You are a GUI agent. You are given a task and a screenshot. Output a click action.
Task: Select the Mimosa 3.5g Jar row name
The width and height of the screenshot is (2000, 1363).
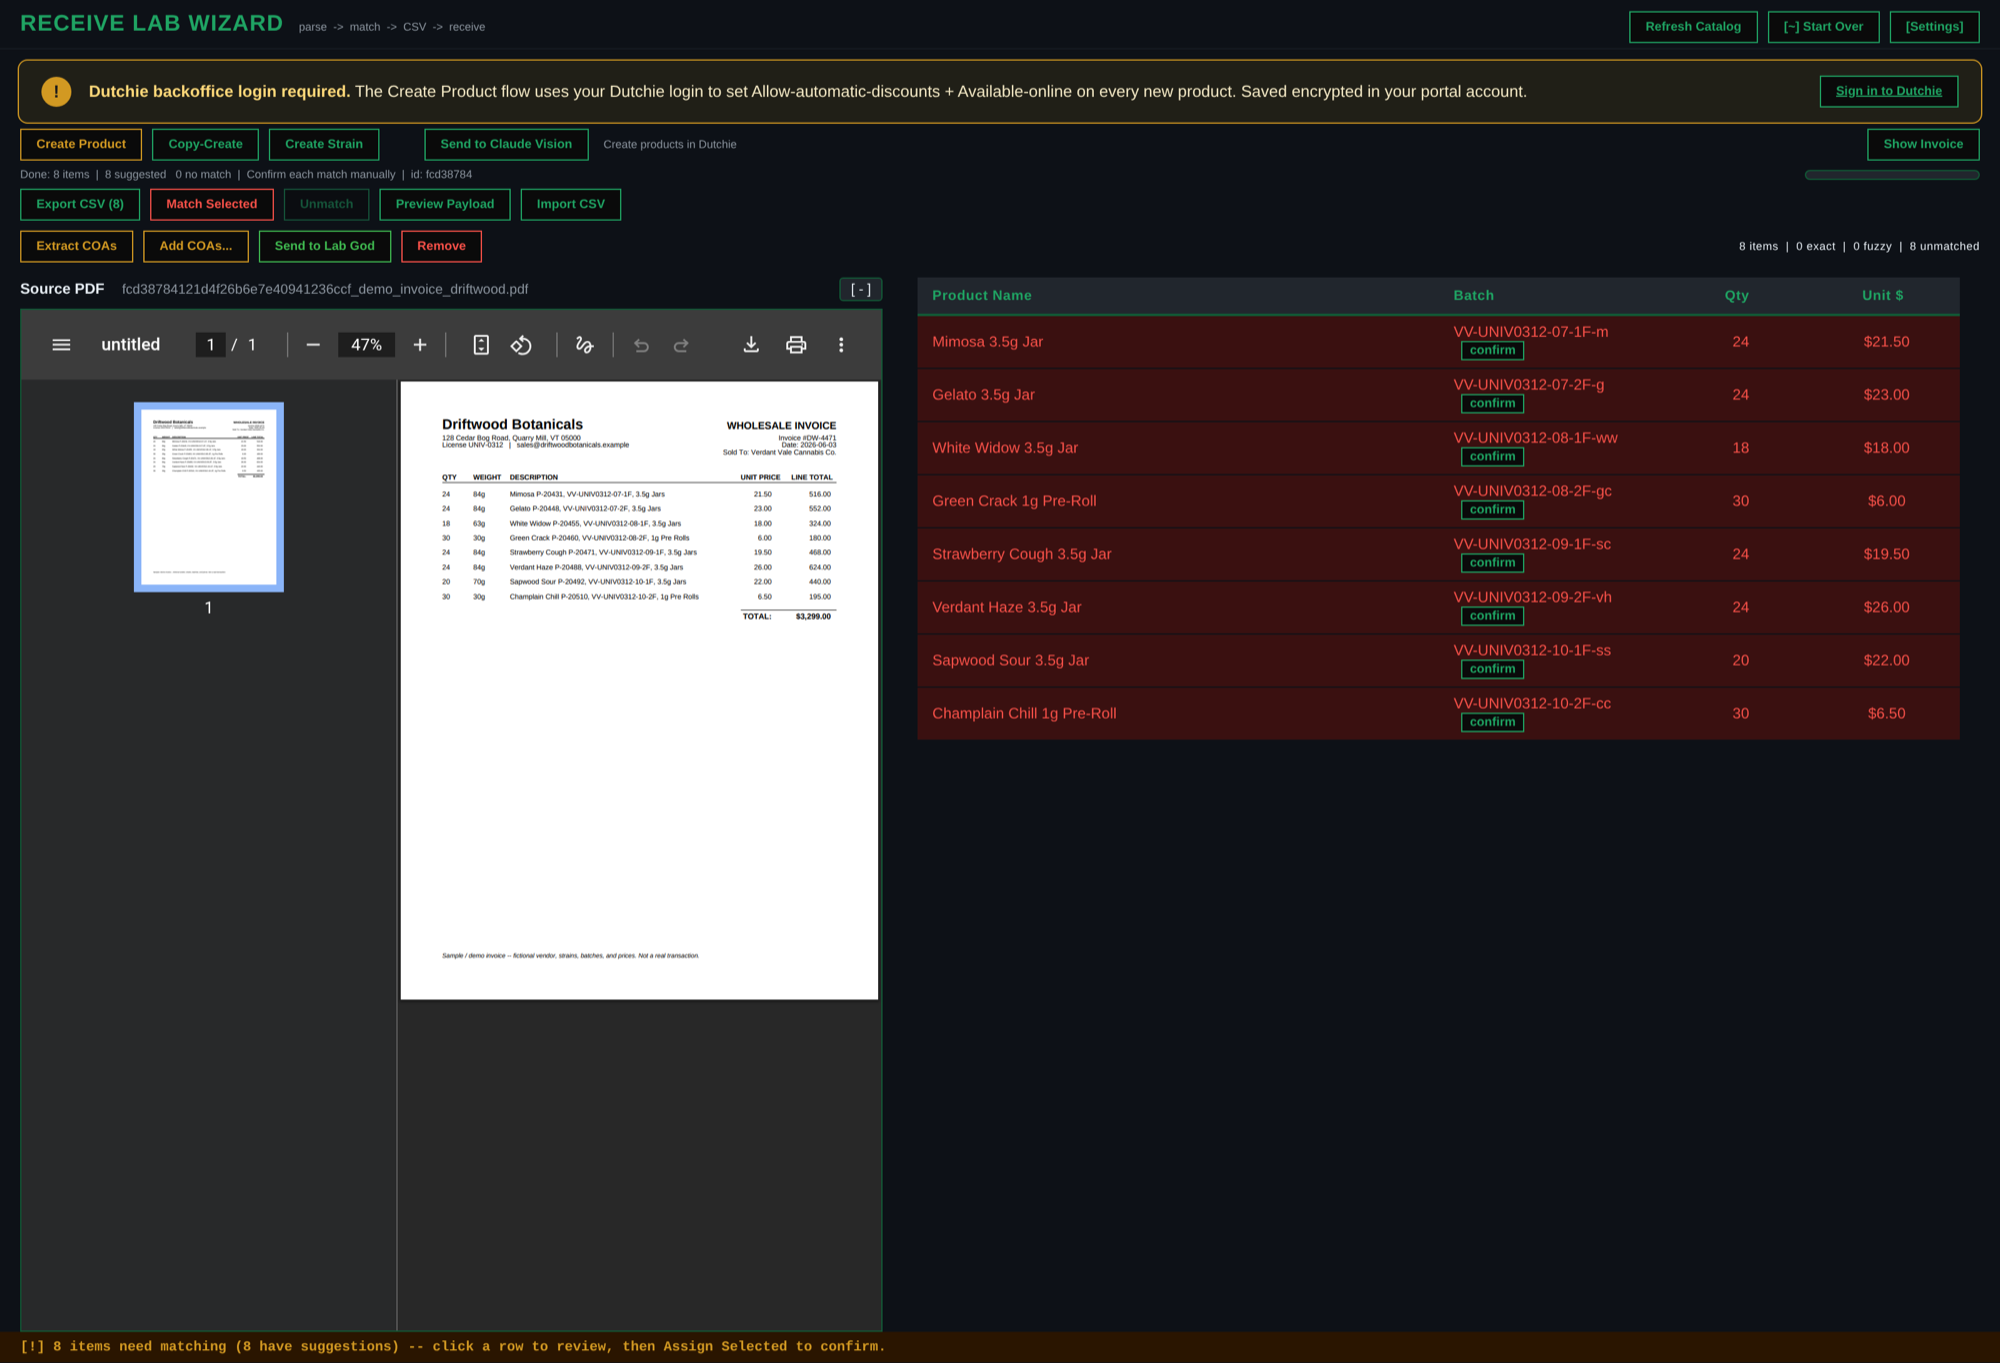coord(987,342)
